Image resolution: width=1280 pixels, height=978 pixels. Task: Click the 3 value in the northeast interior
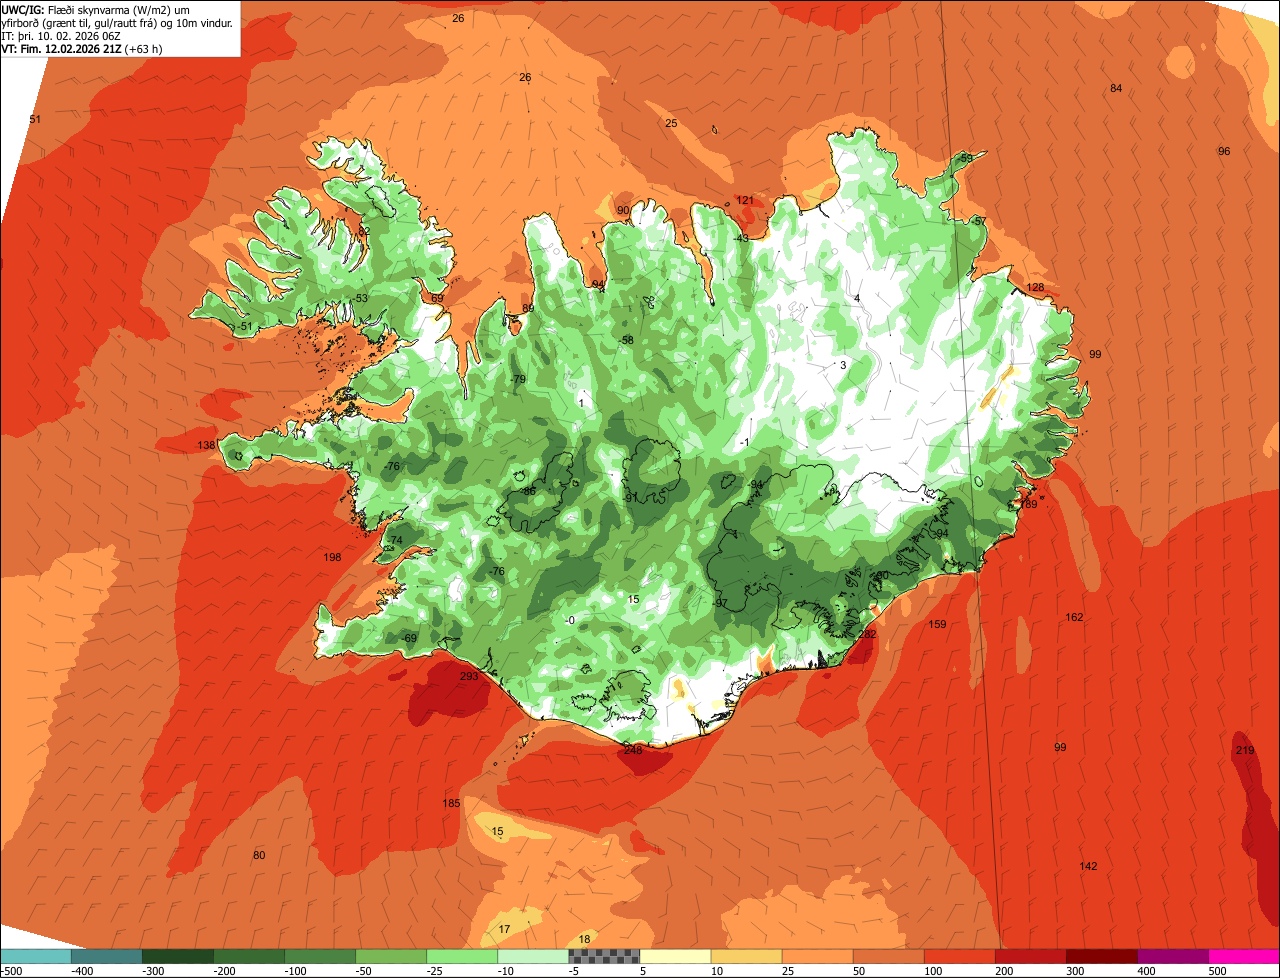click(843, 365)
